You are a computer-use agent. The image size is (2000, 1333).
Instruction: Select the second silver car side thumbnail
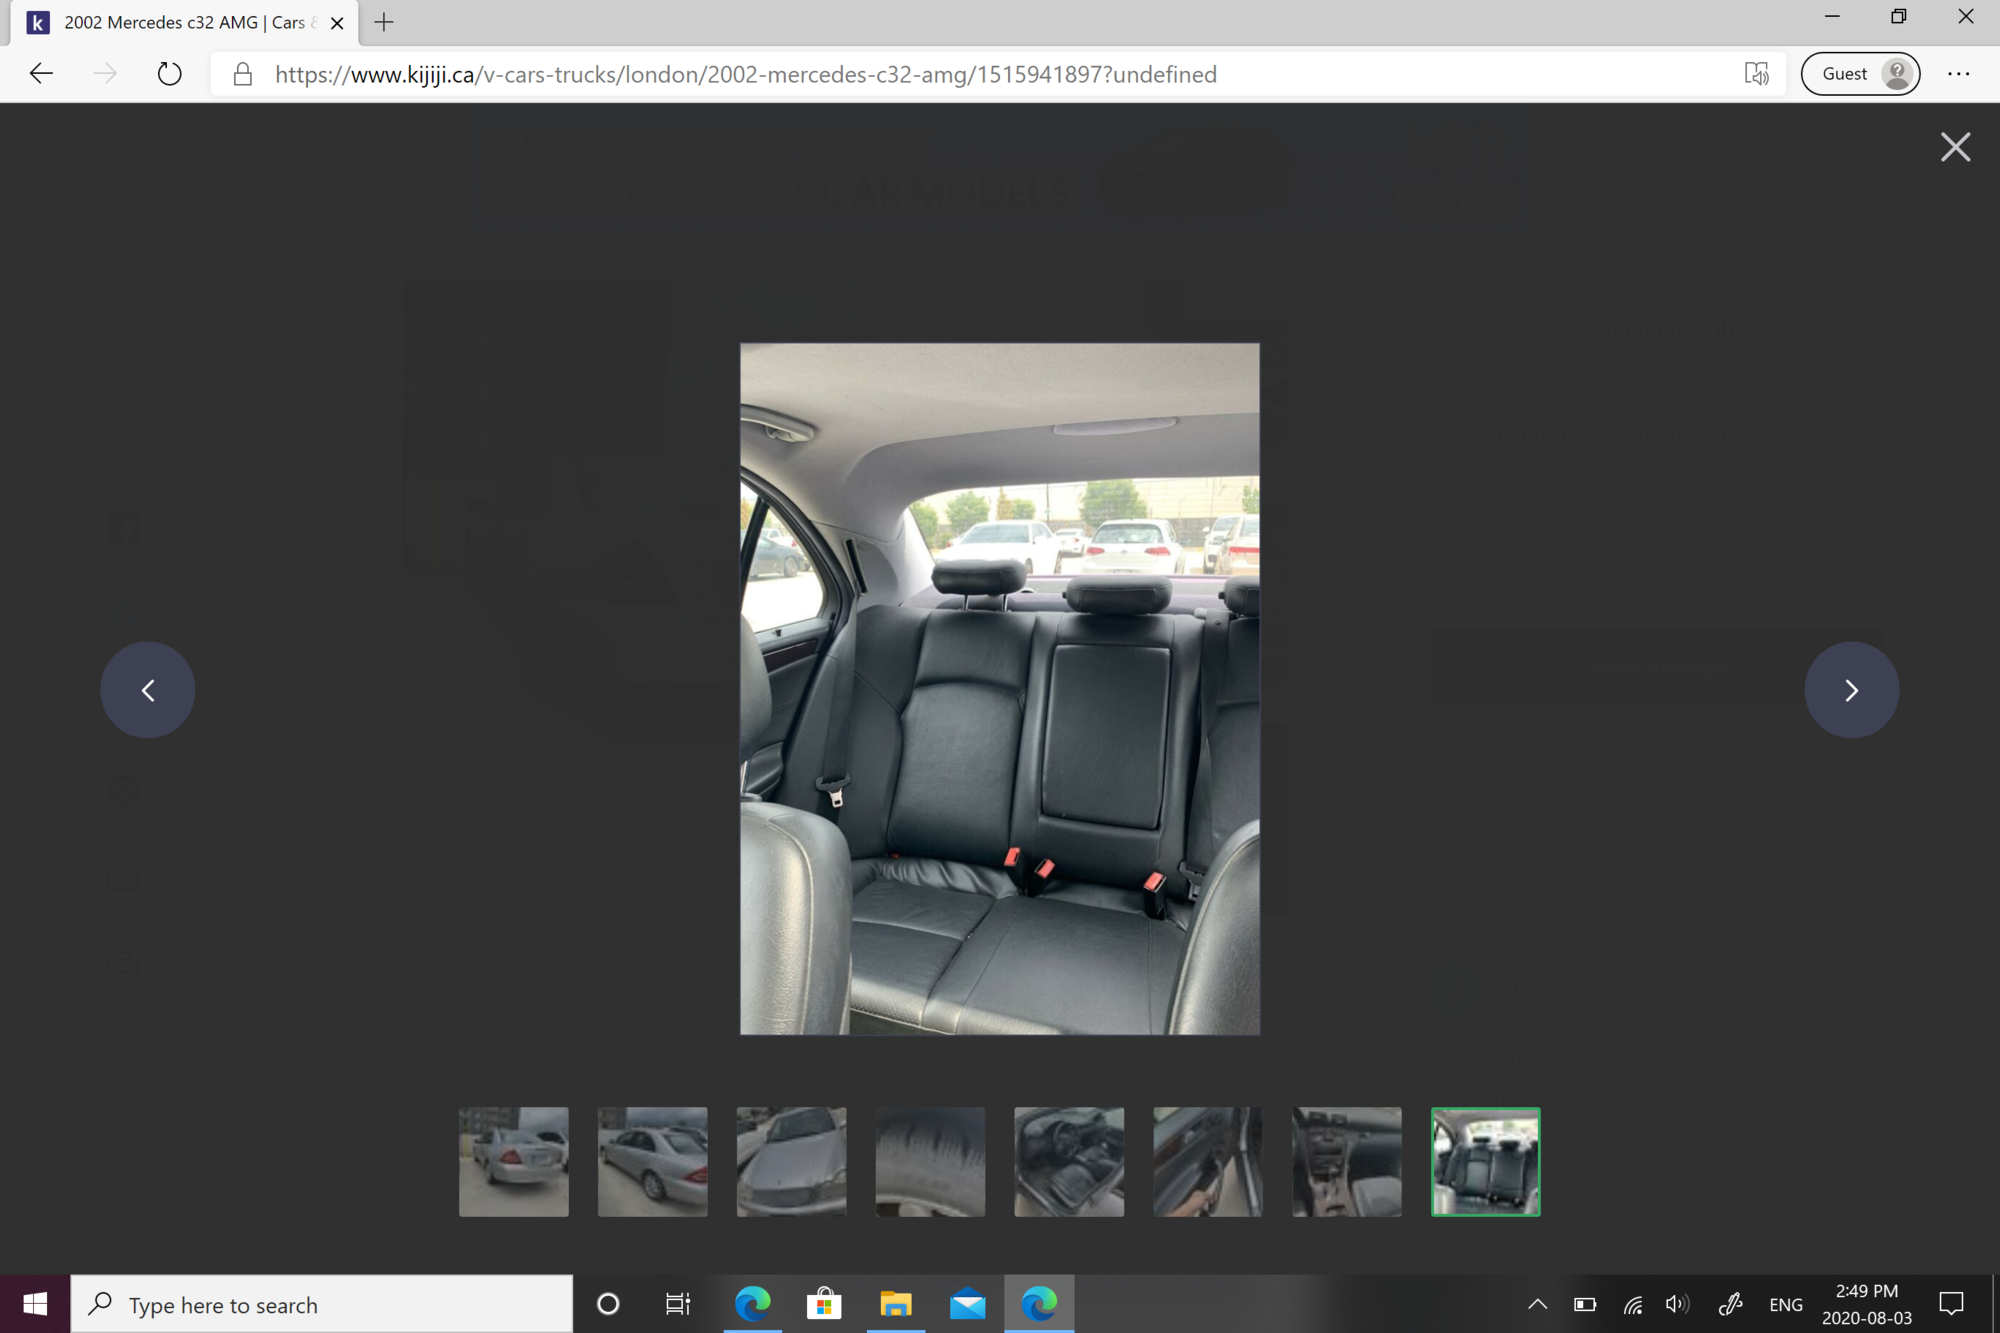tap(653, 1162)
